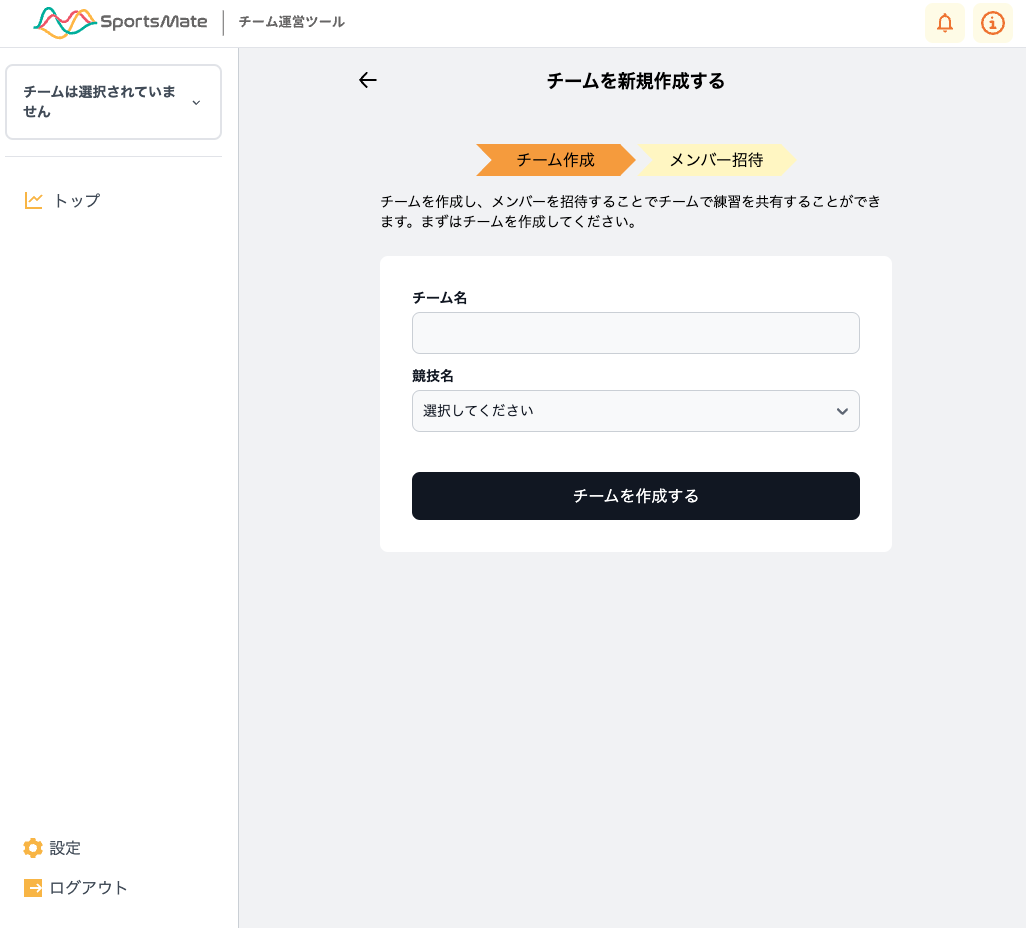Click the chevron in the 競技名 dropdown
Screen dimensions: 1026x928
point(842,411)
